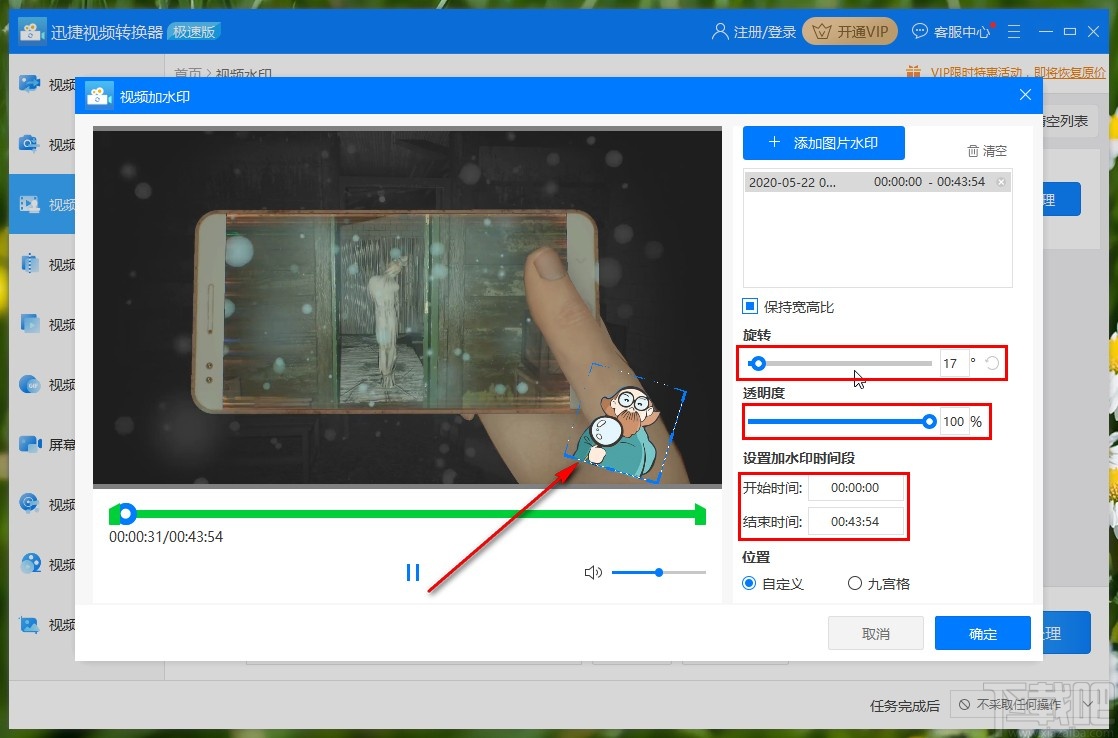Click the 透明度 opacity slider

[x=841, y=421]
